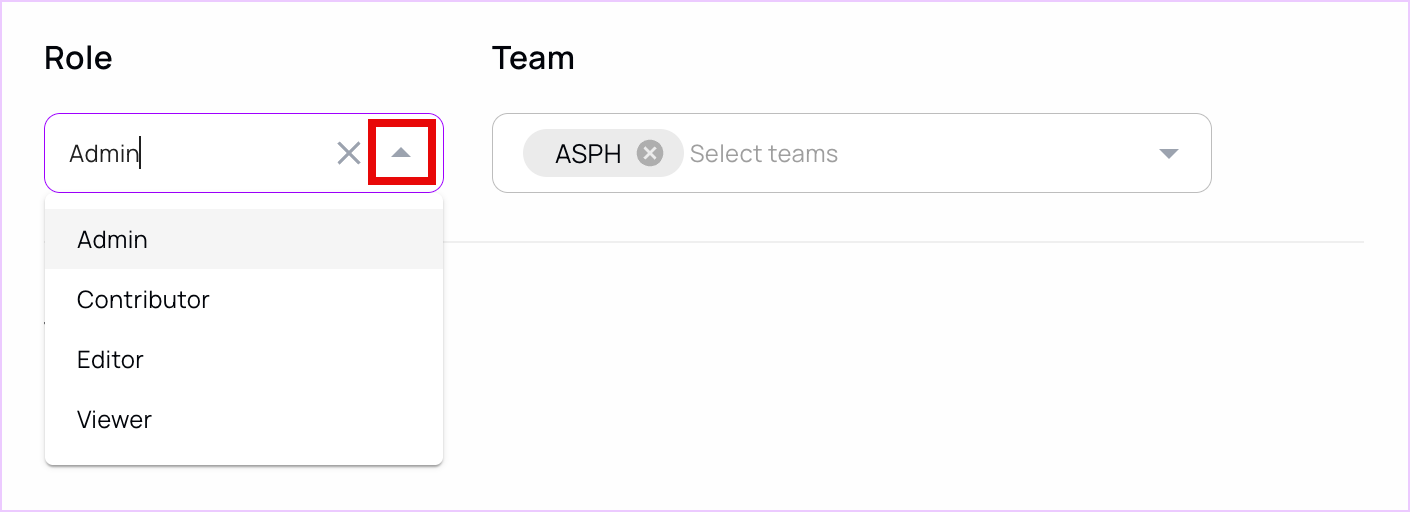1410x512 pixels.
Task: Clear the Role field with the X icon
Action: pos(348,153)
